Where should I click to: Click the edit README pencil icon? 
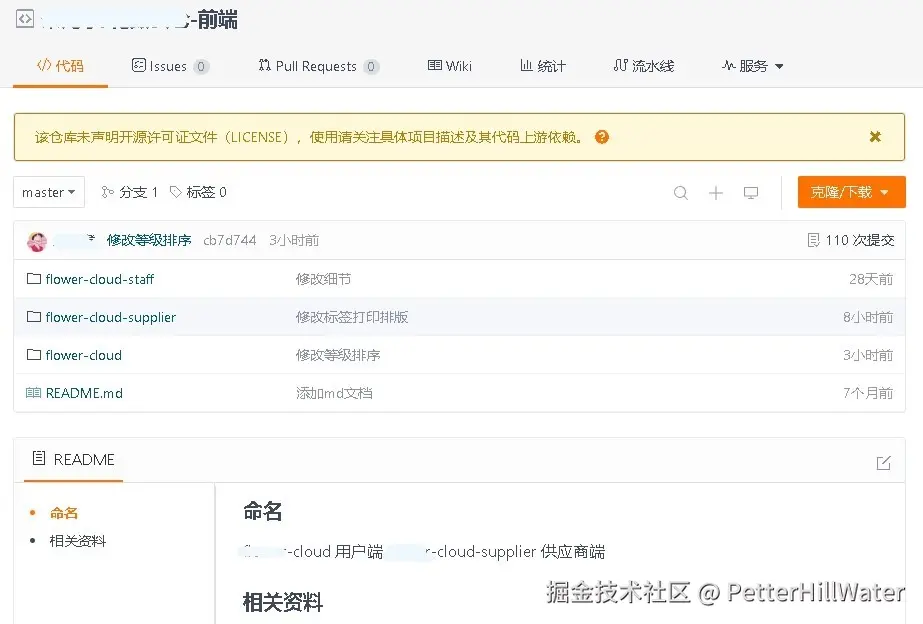pyautogui.click(x=884, y=463)
